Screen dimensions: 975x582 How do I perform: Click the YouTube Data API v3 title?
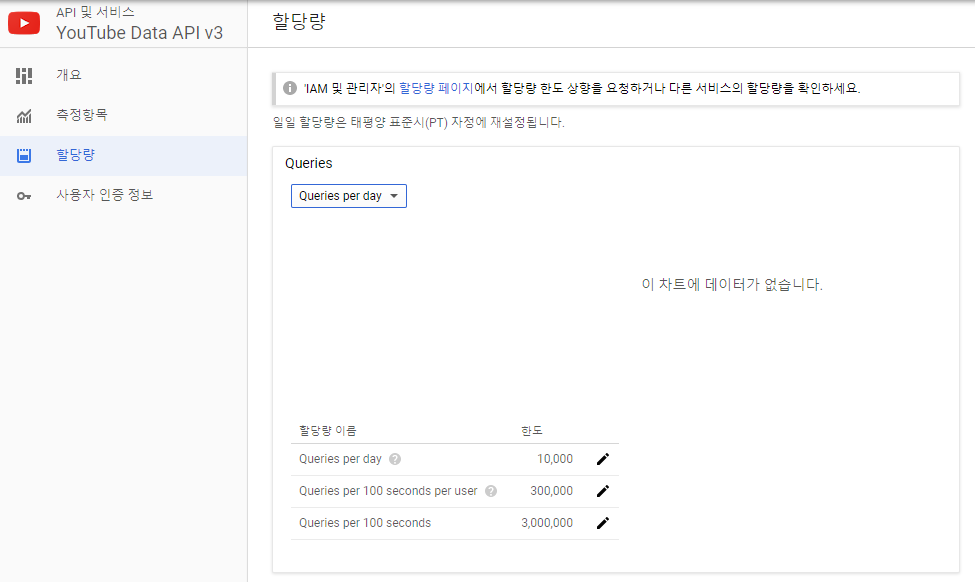(x=139, y=33)
